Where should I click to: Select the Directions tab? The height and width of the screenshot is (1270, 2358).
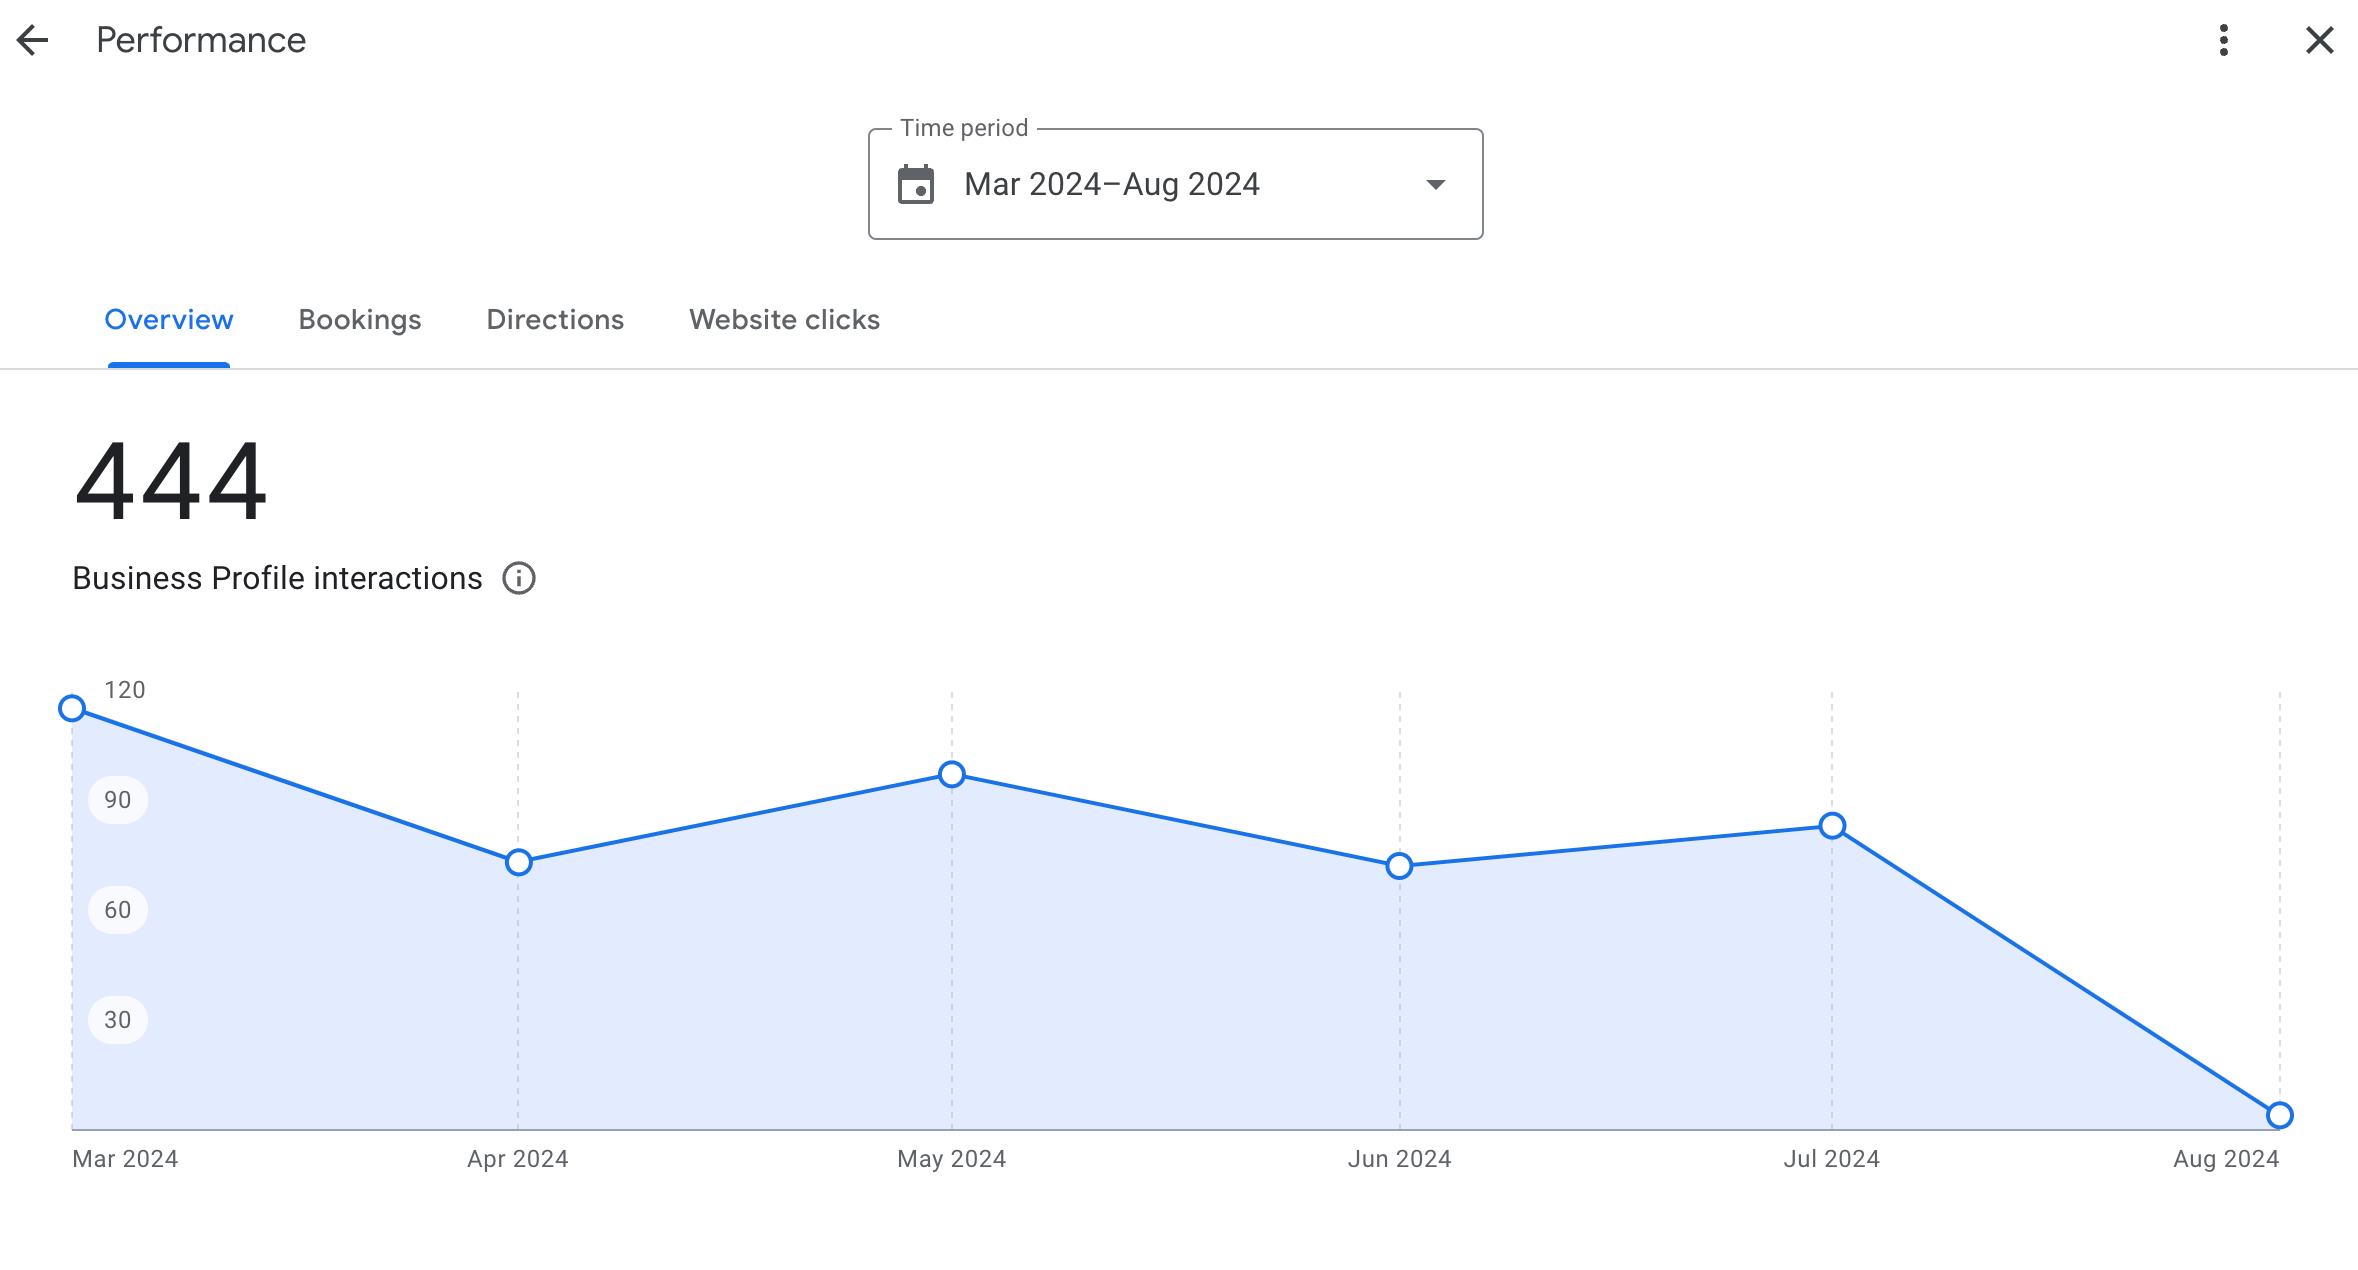[x=555, y=319]
